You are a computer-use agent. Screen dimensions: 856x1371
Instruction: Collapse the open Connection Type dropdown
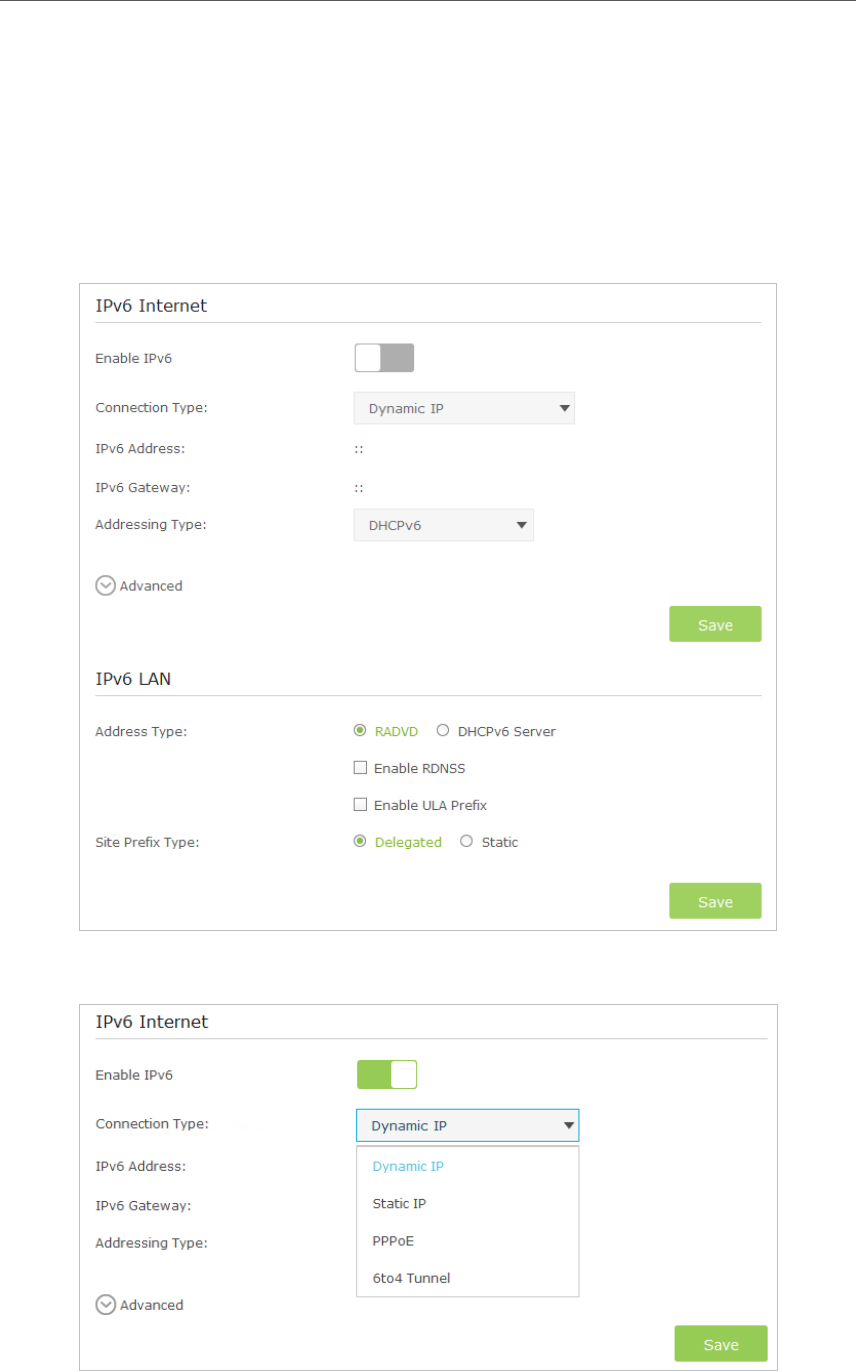coord(468,1125)
